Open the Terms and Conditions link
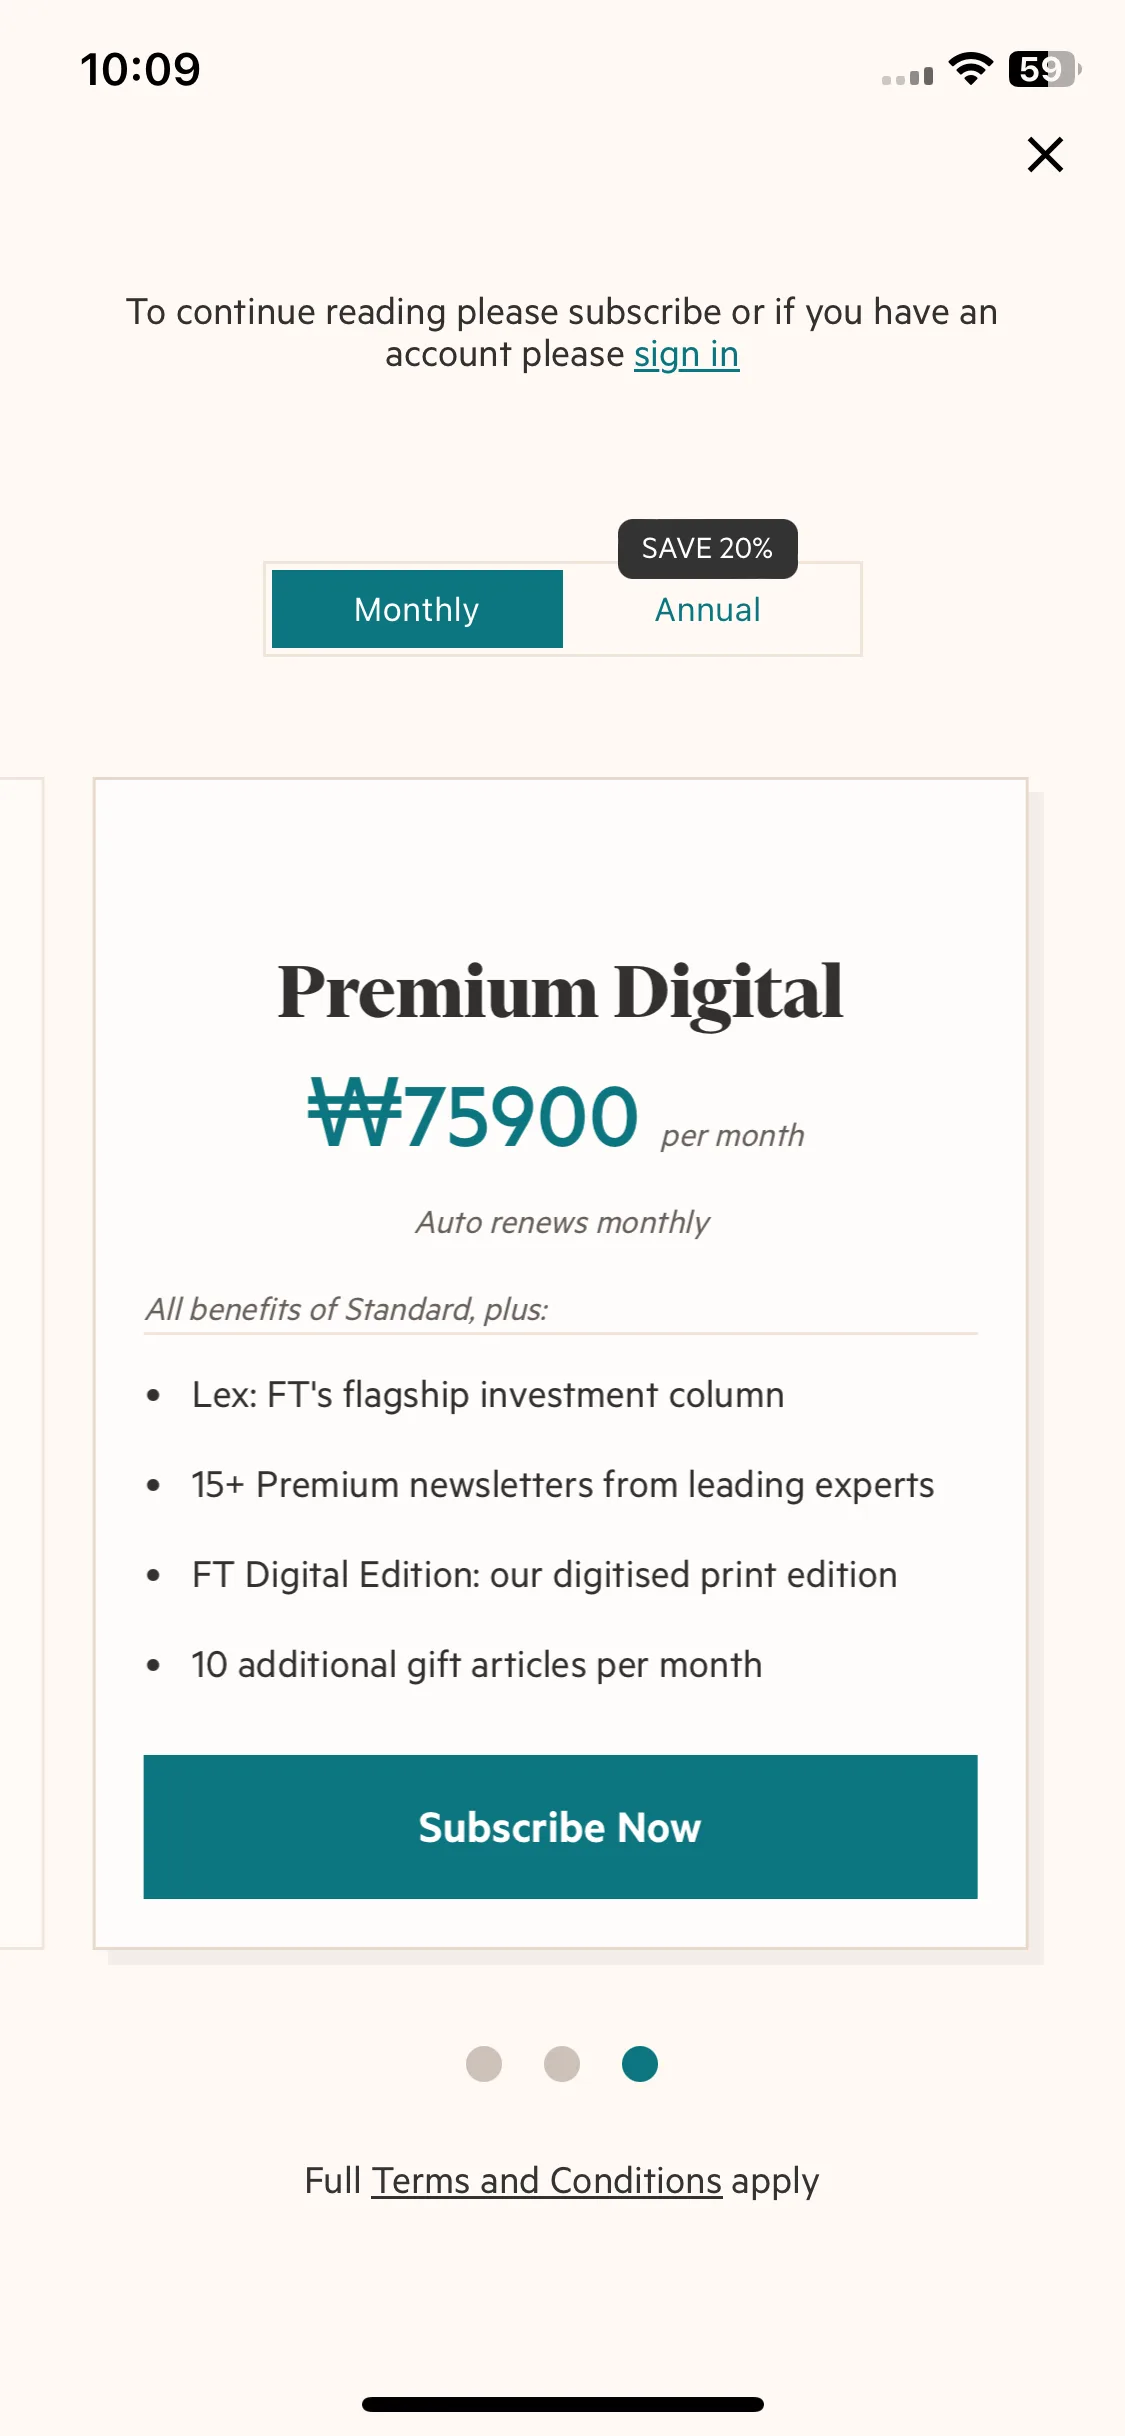1125x2436 pixels. (x=547, y=2181)
